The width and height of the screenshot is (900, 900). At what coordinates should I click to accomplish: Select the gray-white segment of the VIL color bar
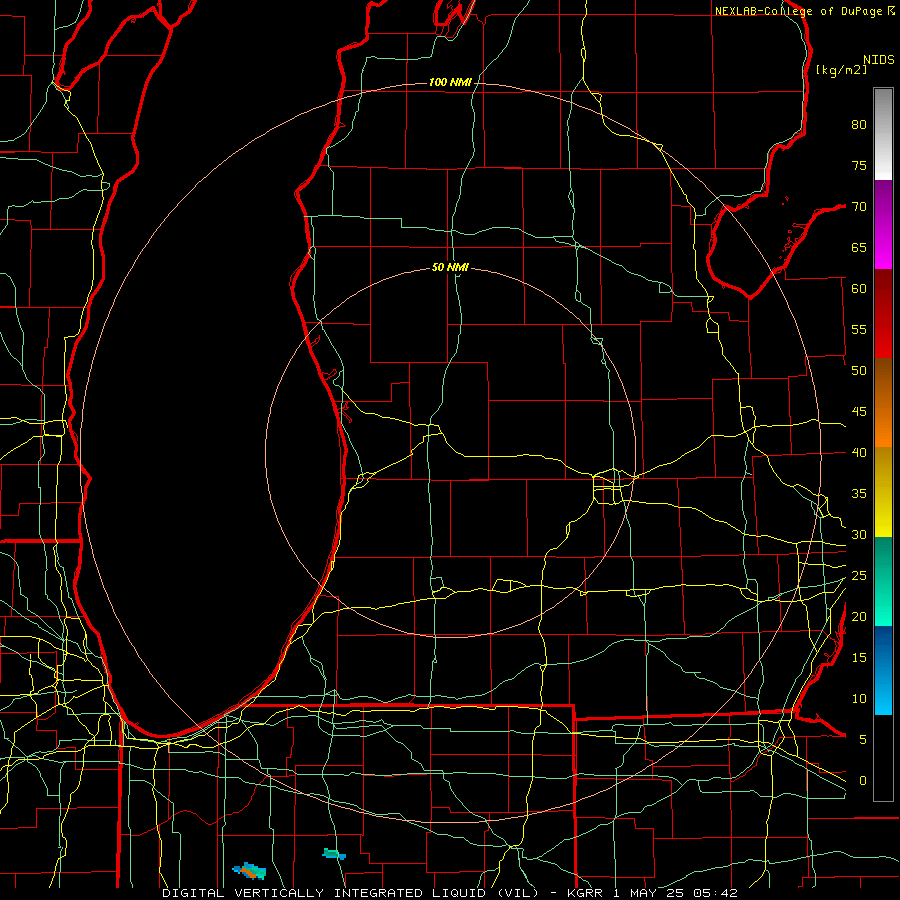tap(883, 134)
